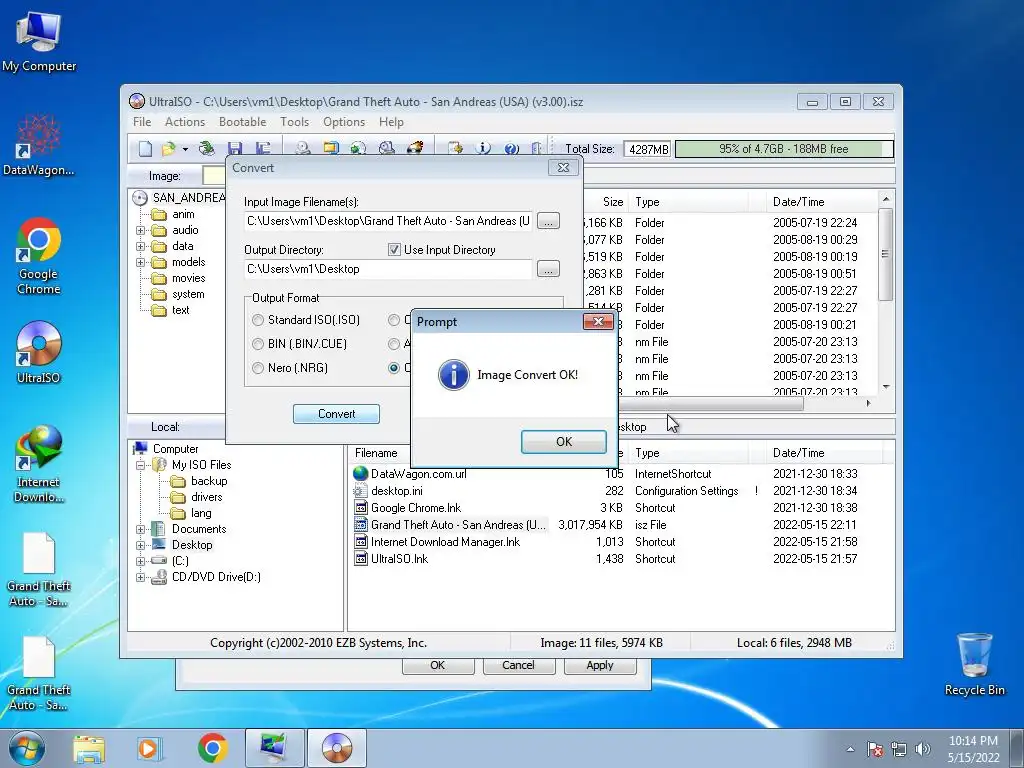Viewport: 1024px width, 768px height.
Task: Expand the CD/DVD Drive(D:) node
Action: (x=140, y=577)
